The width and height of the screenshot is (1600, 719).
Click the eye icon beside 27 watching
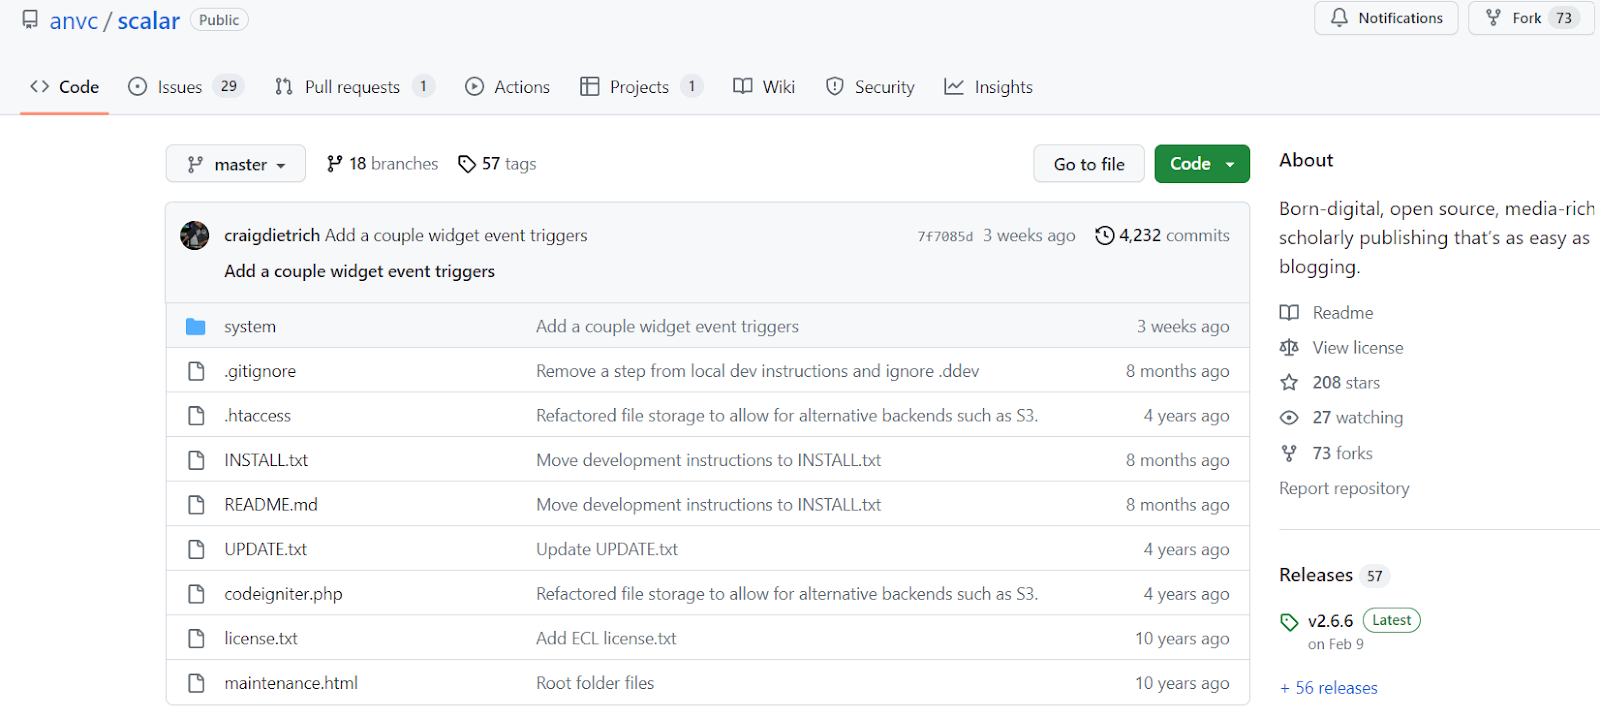pyautogui.click(x=1289, y=418)
